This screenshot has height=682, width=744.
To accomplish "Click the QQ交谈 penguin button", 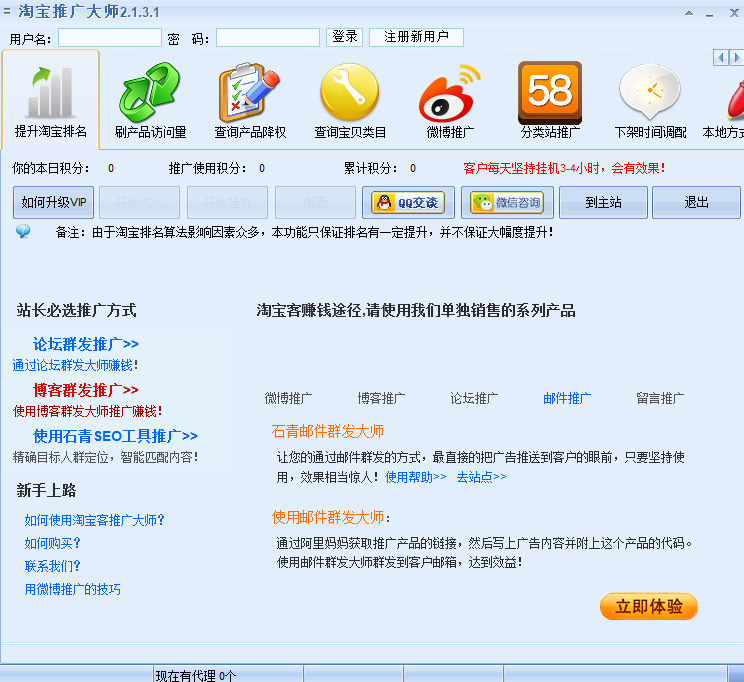I will click(x=408, y=203).
